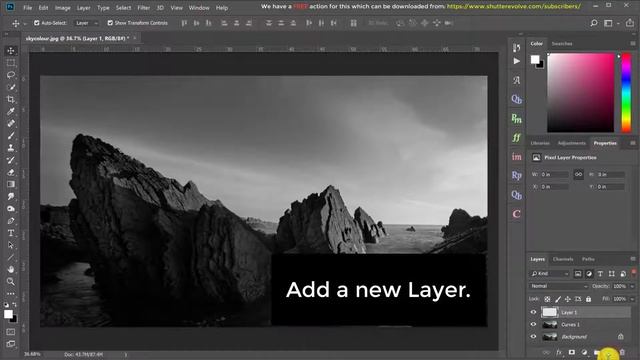This screenshot has width=640, height=360.
Task: Click the rainbow hue slider strip
Action: pos(626,93)
